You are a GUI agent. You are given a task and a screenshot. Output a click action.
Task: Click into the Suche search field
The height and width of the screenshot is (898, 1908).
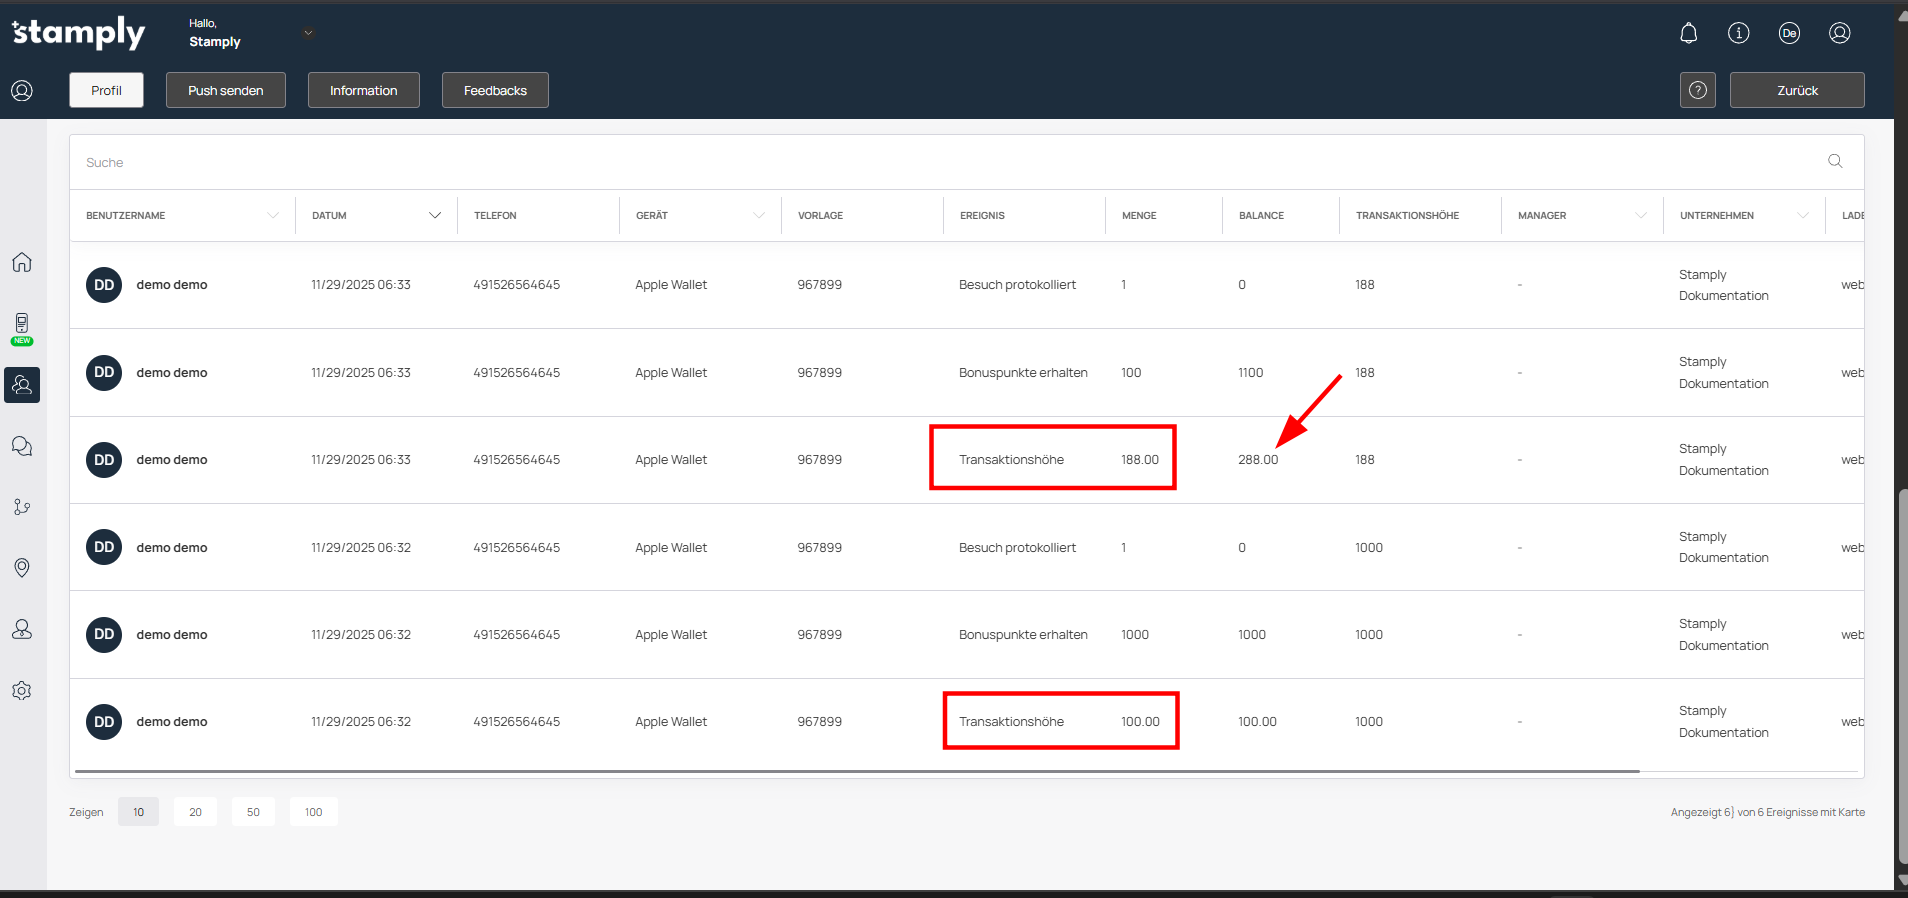pos(900,162)
